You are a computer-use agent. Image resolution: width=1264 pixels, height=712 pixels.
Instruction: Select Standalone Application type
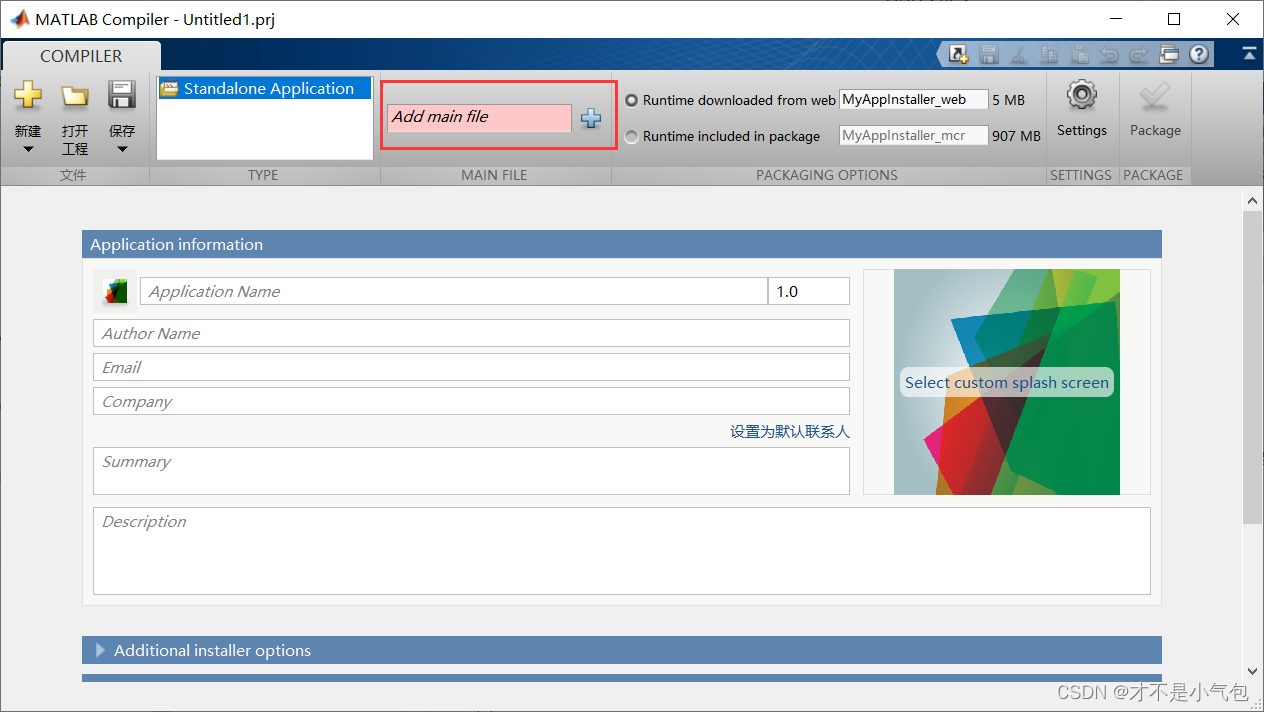click(265, 89)
